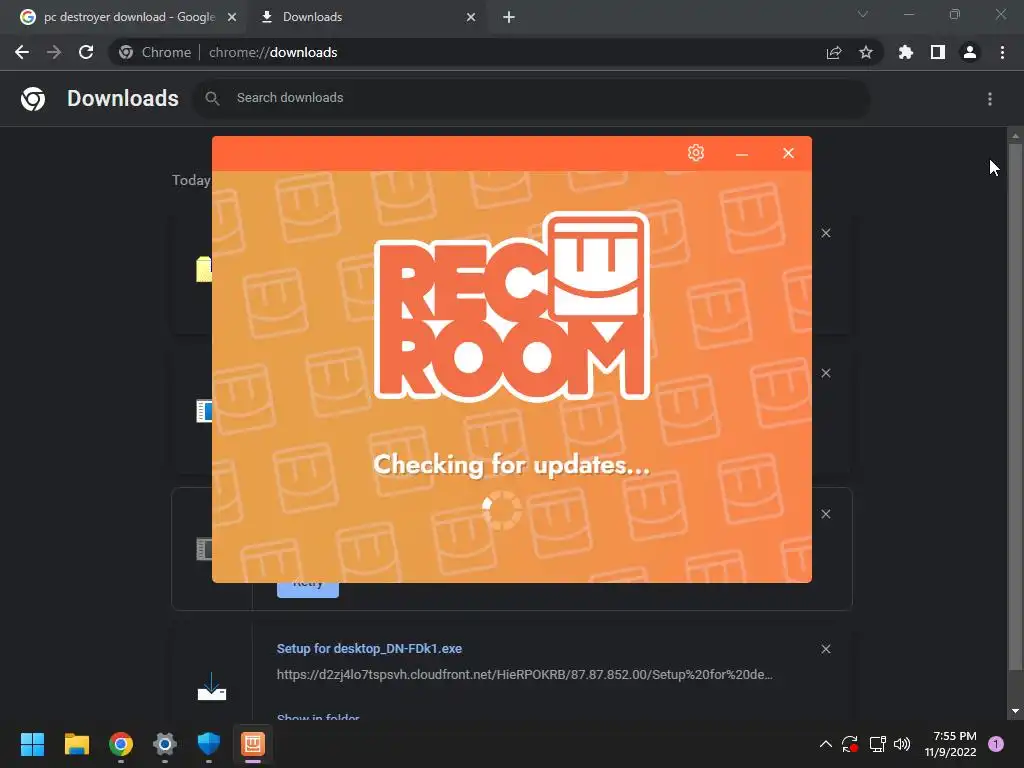Viewport: 1024px width, 768px height.
Task: Remove the third download entry from list
Action: tap(825, 514)
